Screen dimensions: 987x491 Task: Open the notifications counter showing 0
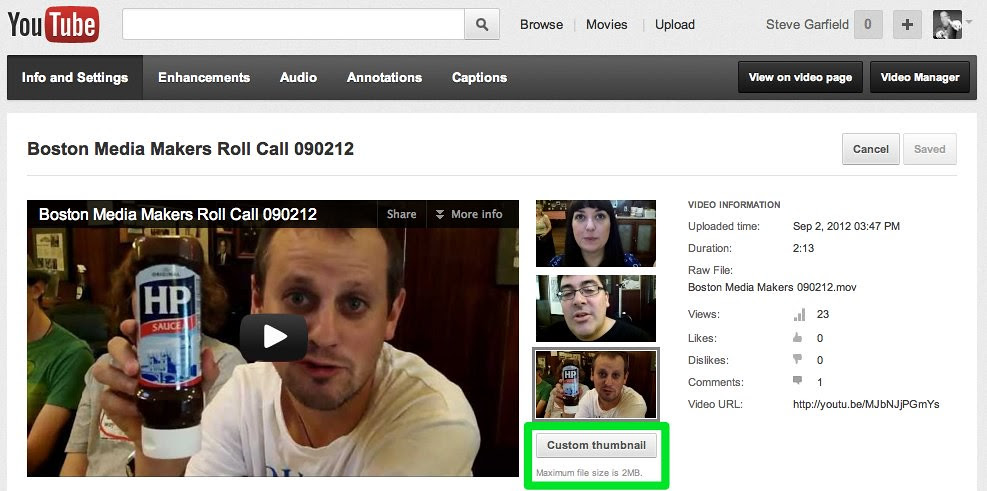click(868, 25)
